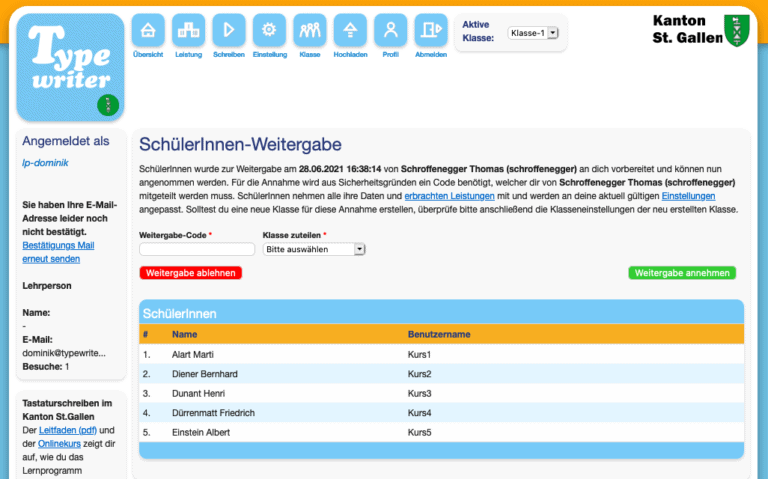Click the Typewriter logo
Screen dimensions: 768x479
70,67
